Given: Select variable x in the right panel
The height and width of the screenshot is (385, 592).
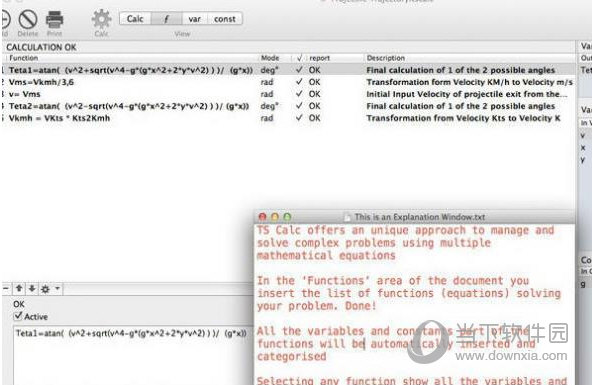Looking at the screenshot, I should coord(583,148).
